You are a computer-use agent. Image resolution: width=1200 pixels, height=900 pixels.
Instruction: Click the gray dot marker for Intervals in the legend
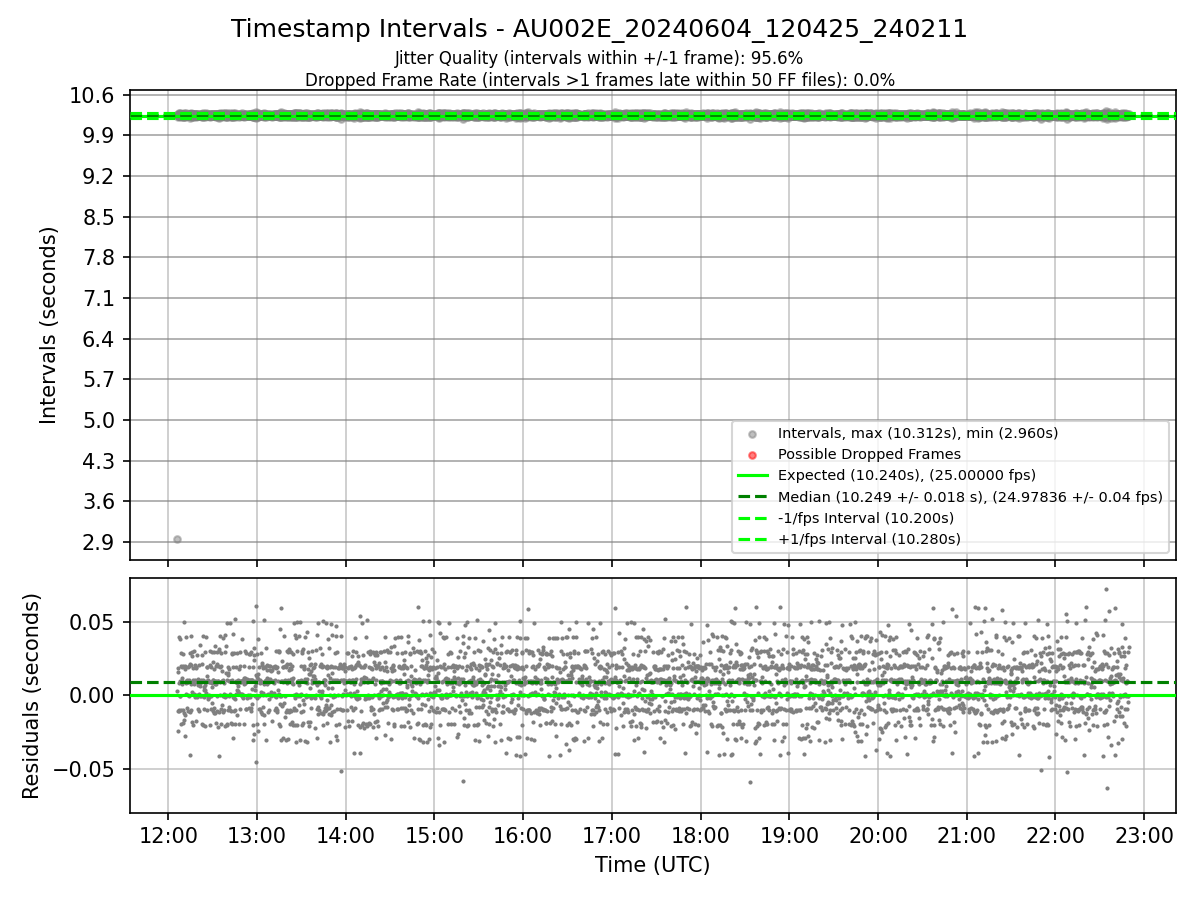tap(752, 433)
